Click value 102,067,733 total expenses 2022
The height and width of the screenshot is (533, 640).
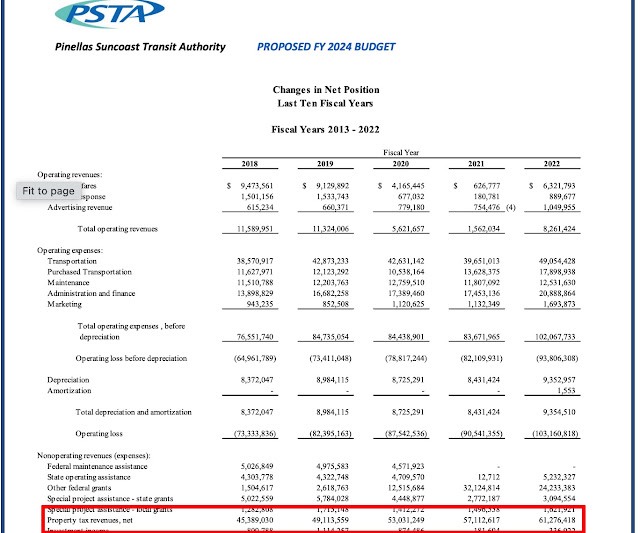pos(555,337)
